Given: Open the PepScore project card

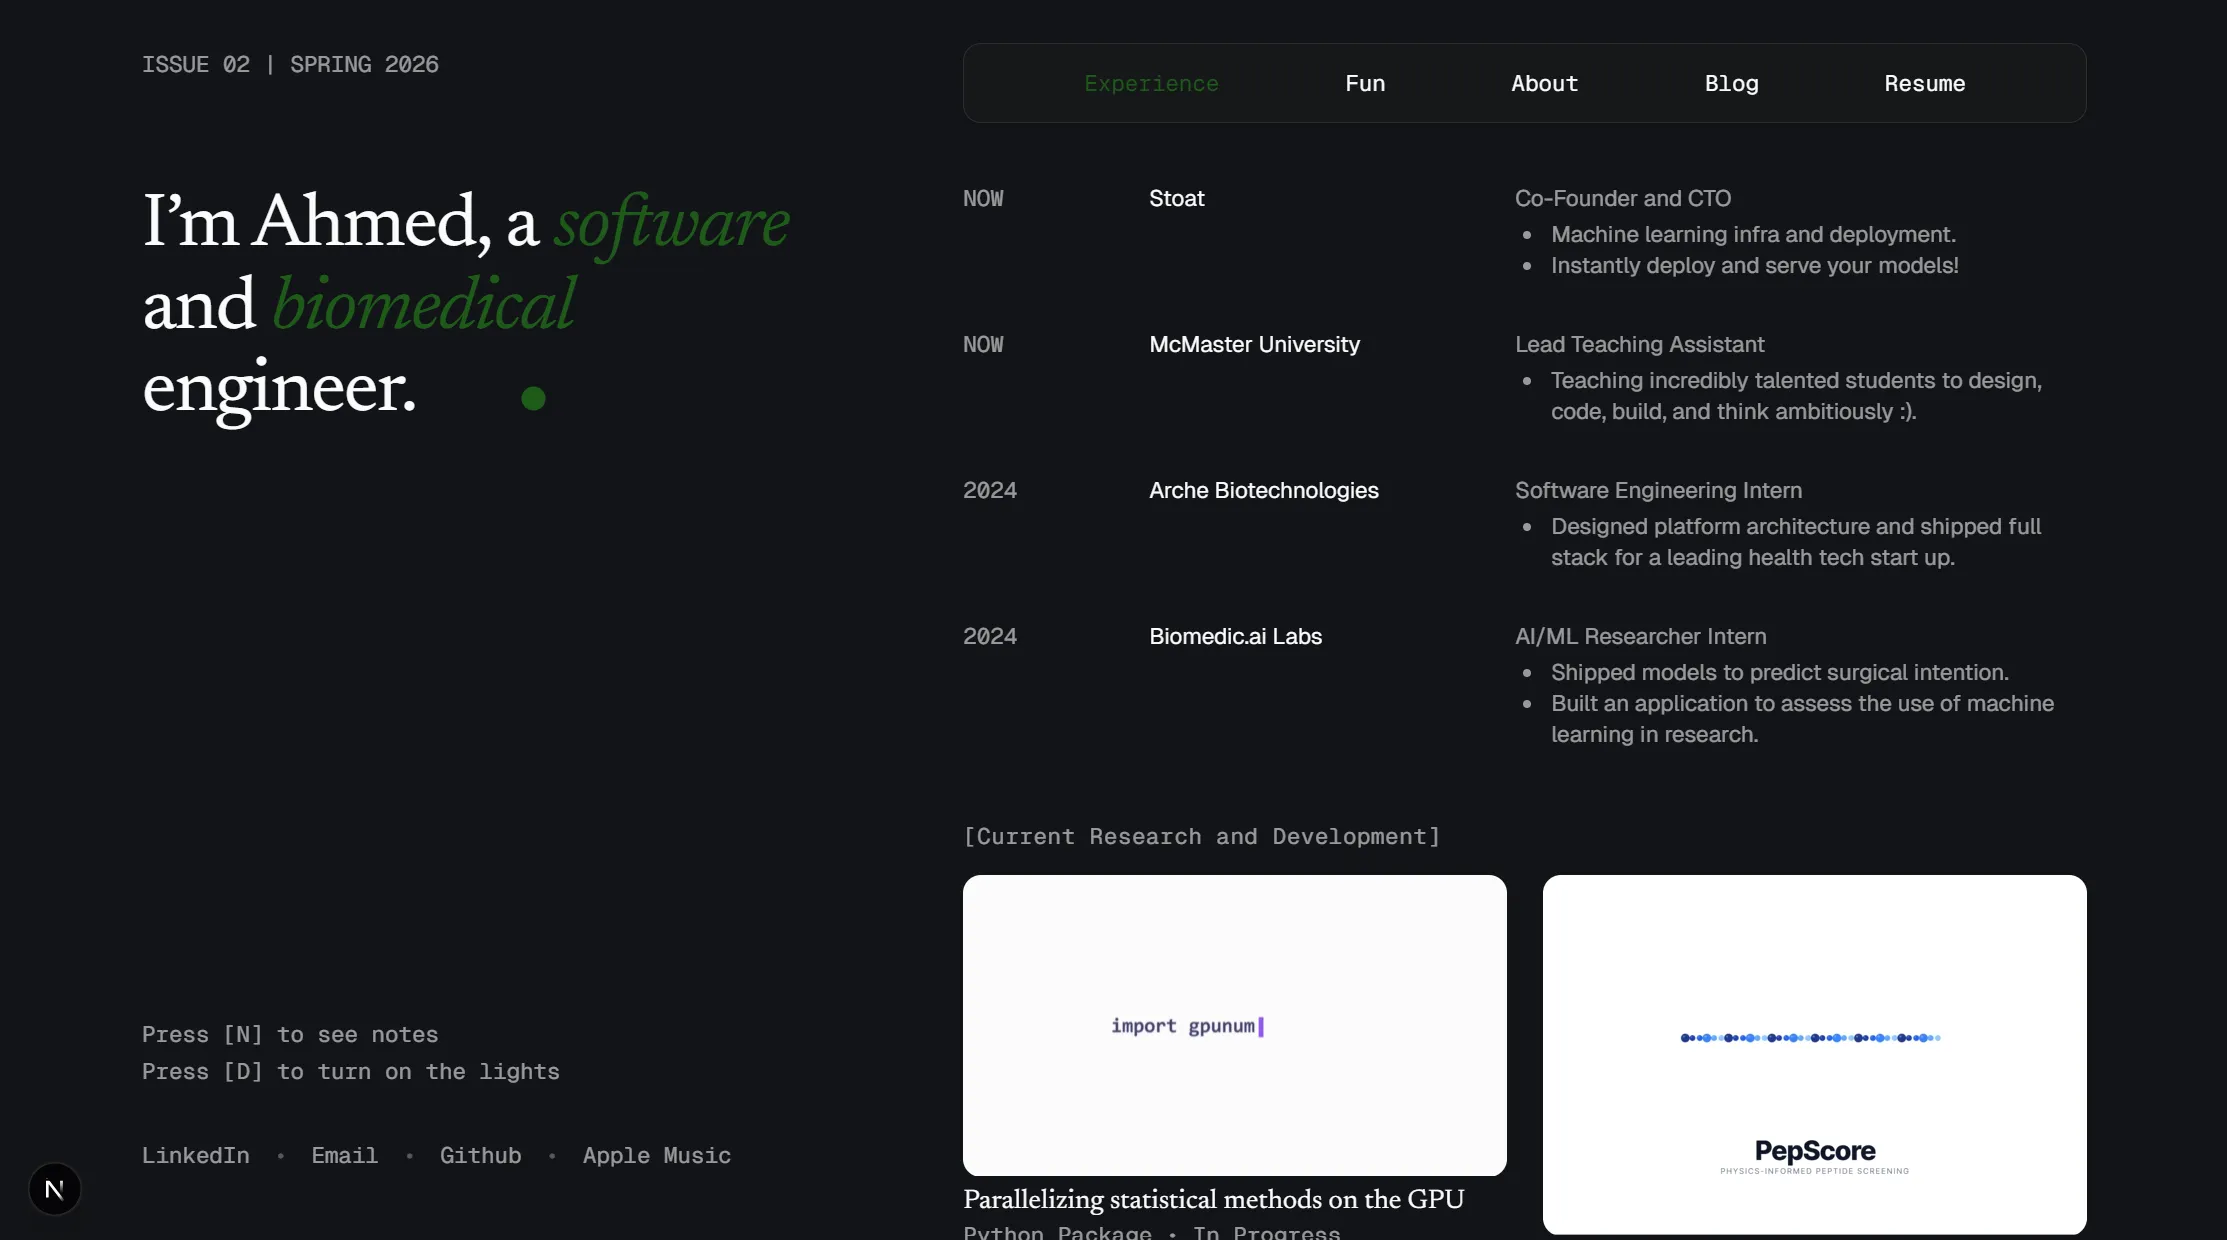Looking at the screenshot, I should [x=1814, y=1055].
